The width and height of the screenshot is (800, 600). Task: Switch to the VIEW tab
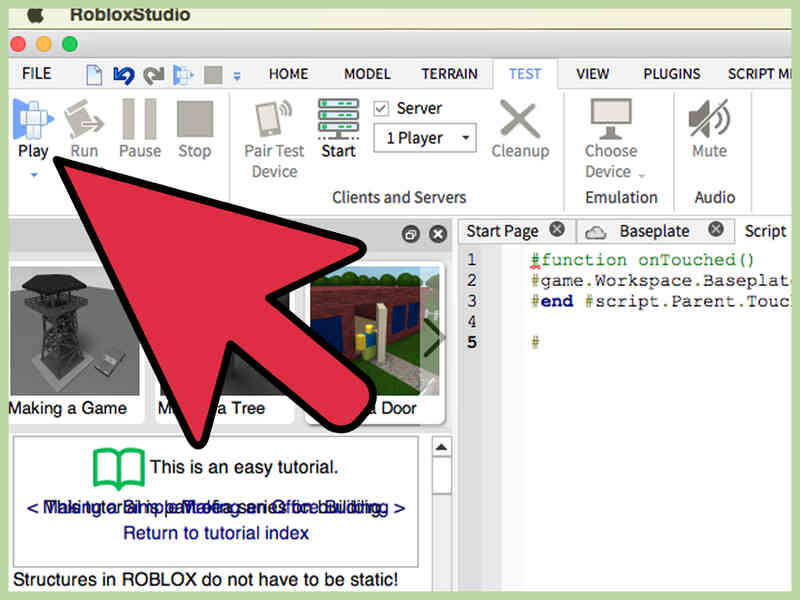coord(592,74)
